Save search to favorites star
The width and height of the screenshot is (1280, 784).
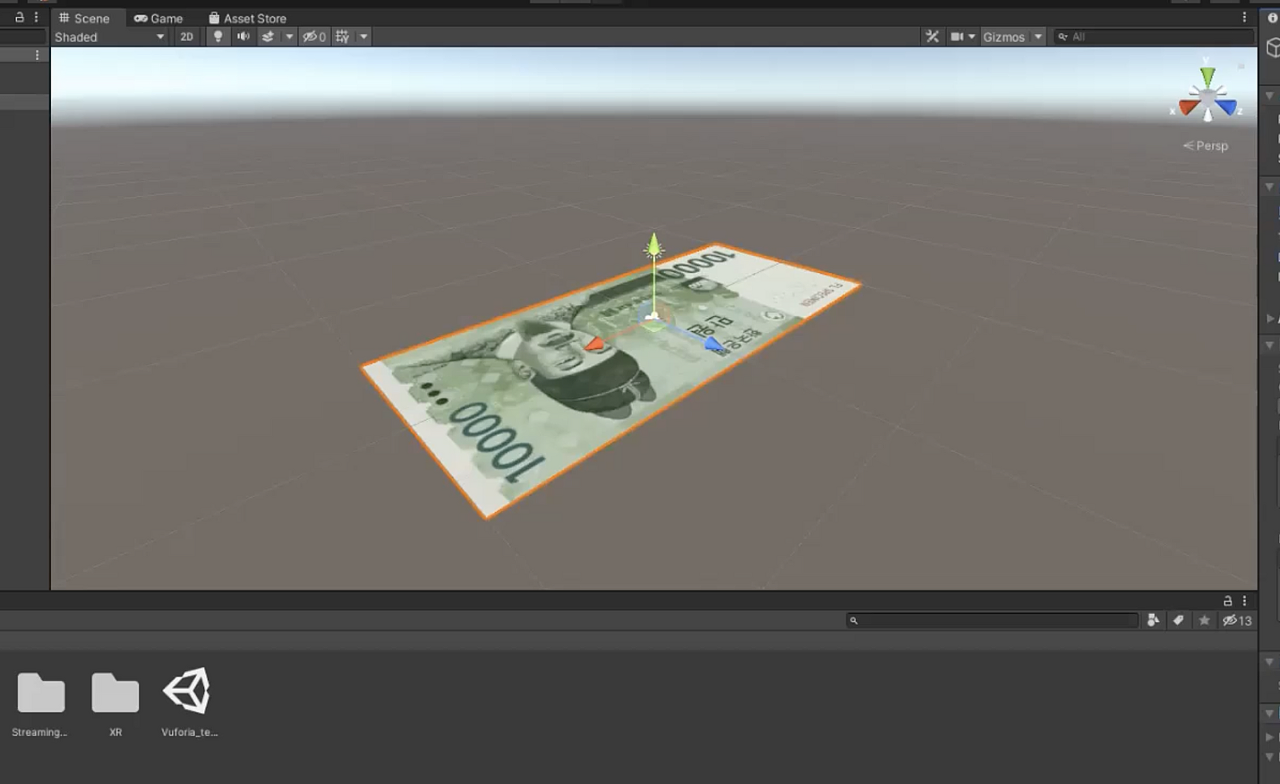tap(1204, 621)
